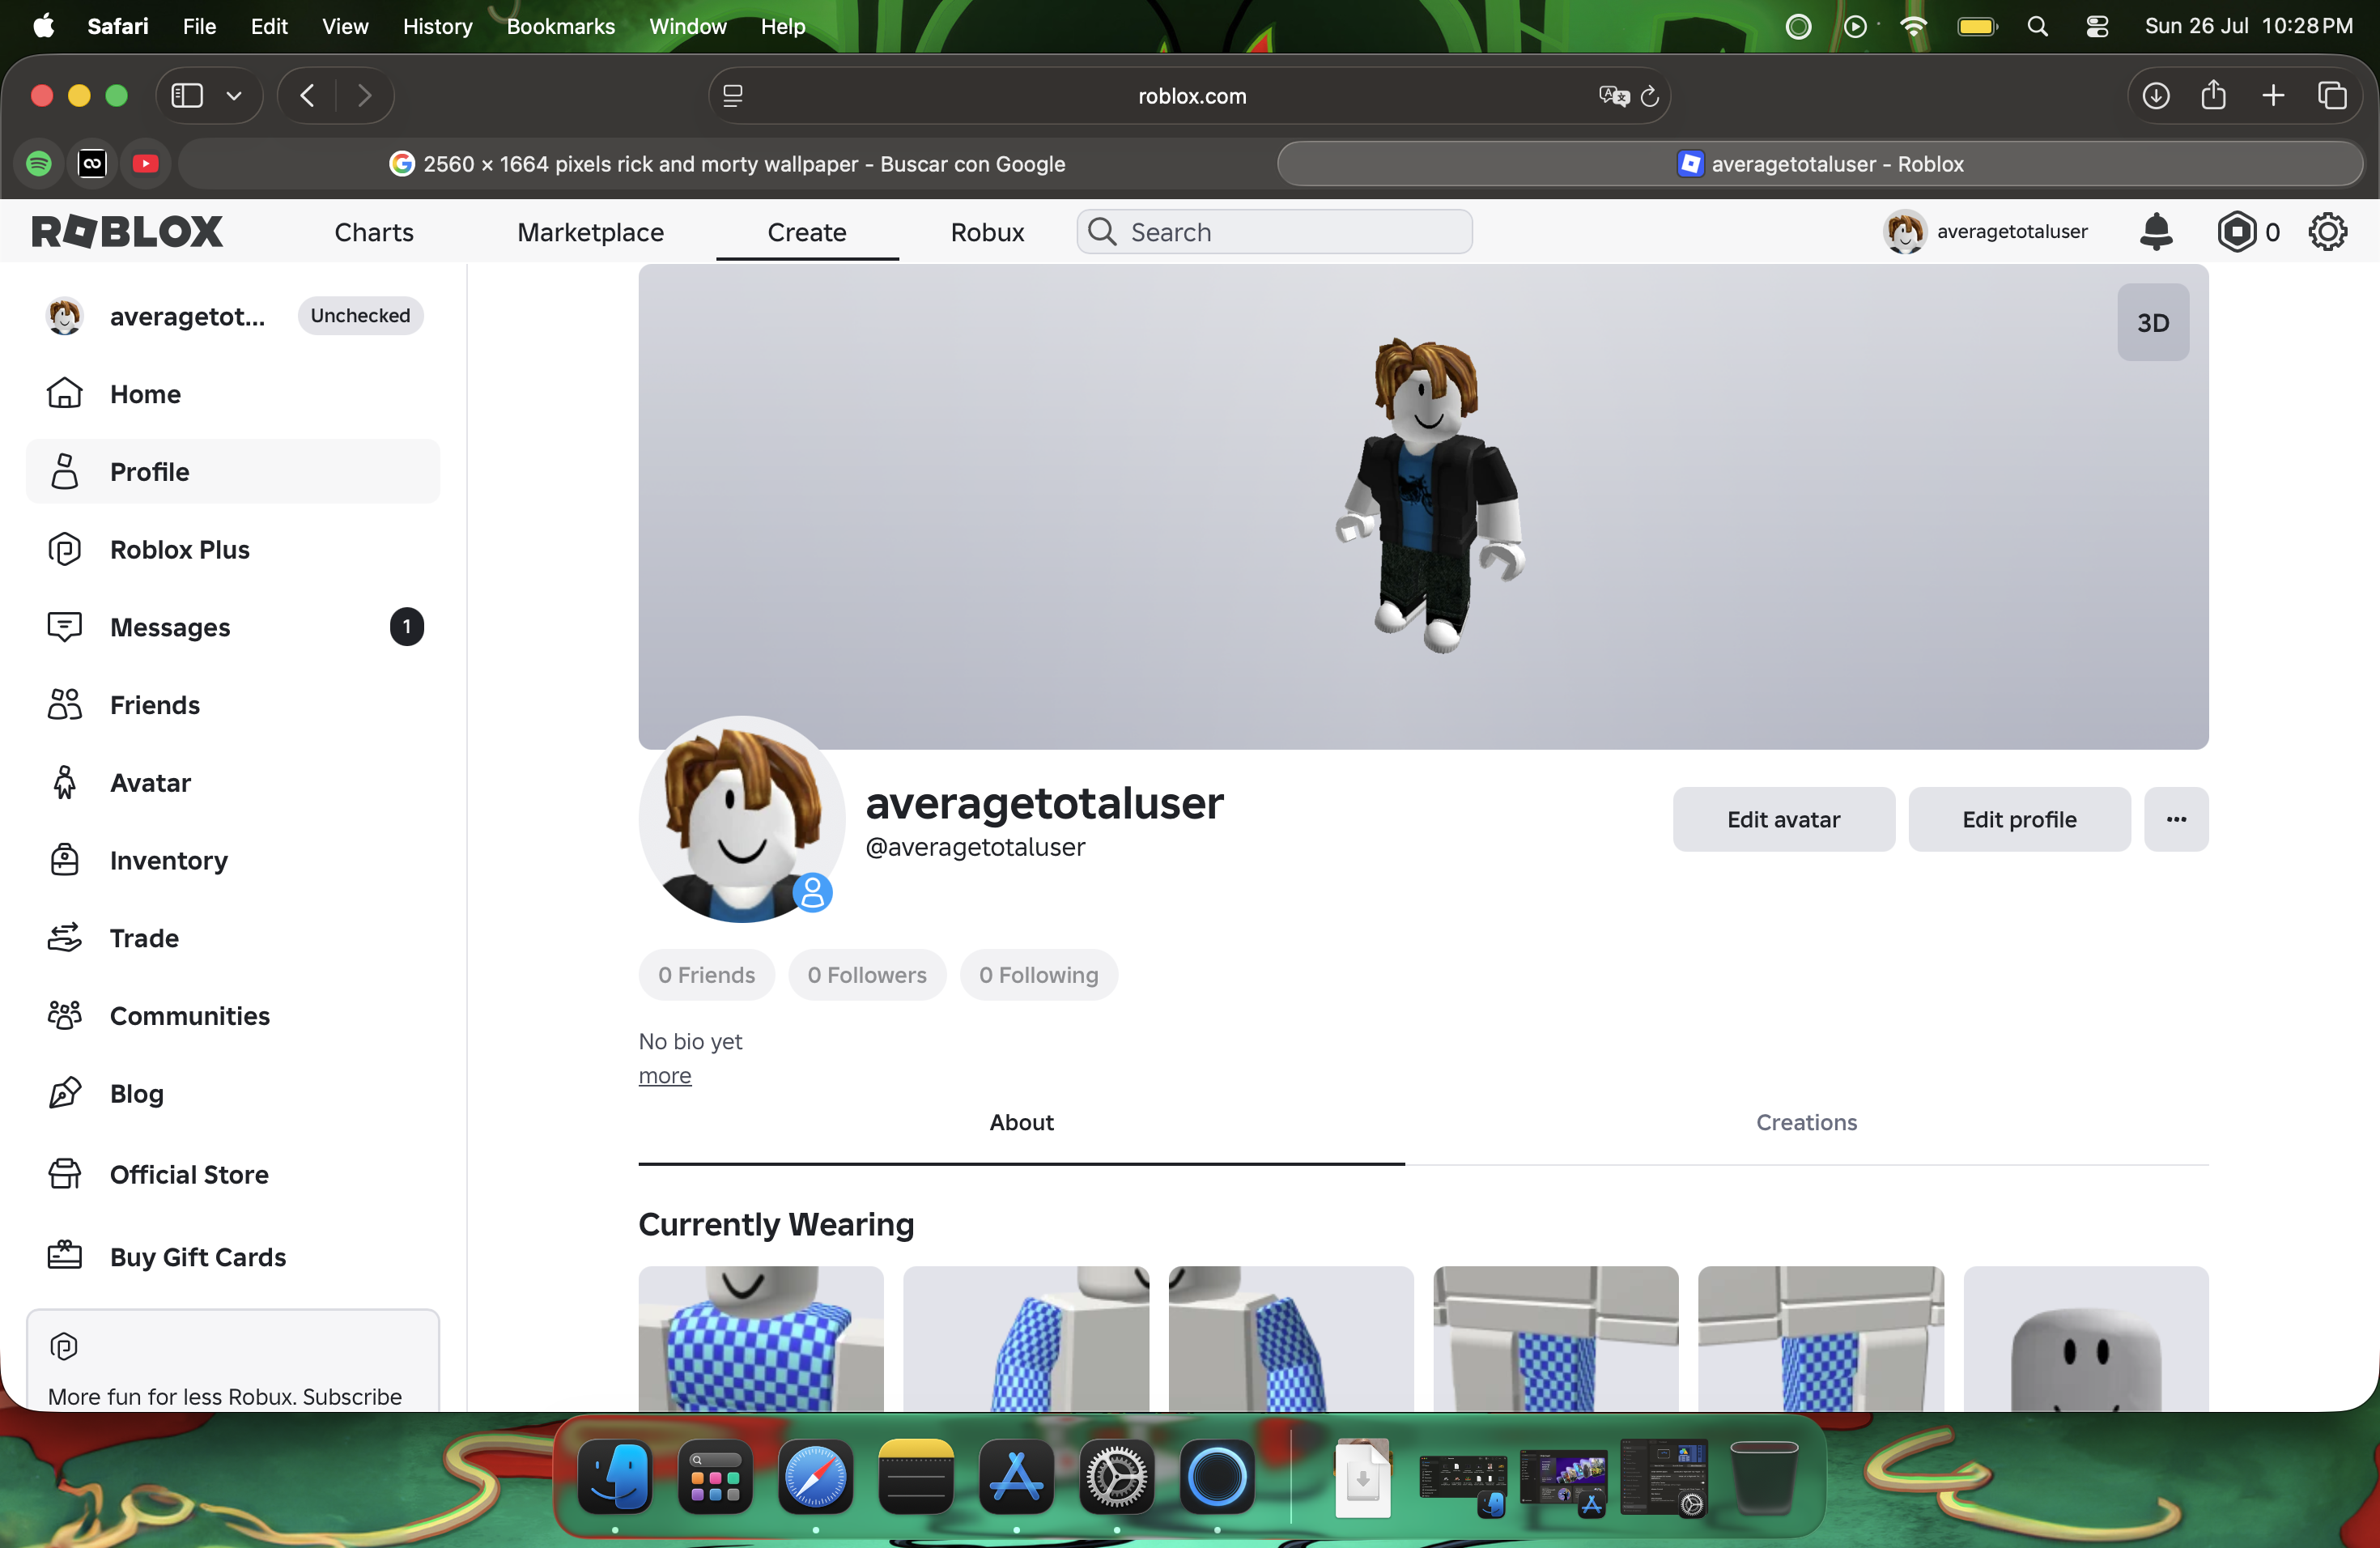Open macOS Control Center
The height and width of the screenshot is (1548, 2380).
click(x=2097, y=26)
